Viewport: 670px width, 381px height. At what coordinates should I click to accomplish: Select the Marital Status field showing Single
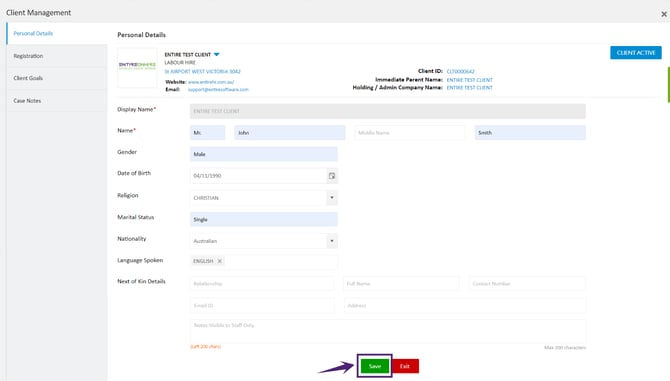(264, 219)
